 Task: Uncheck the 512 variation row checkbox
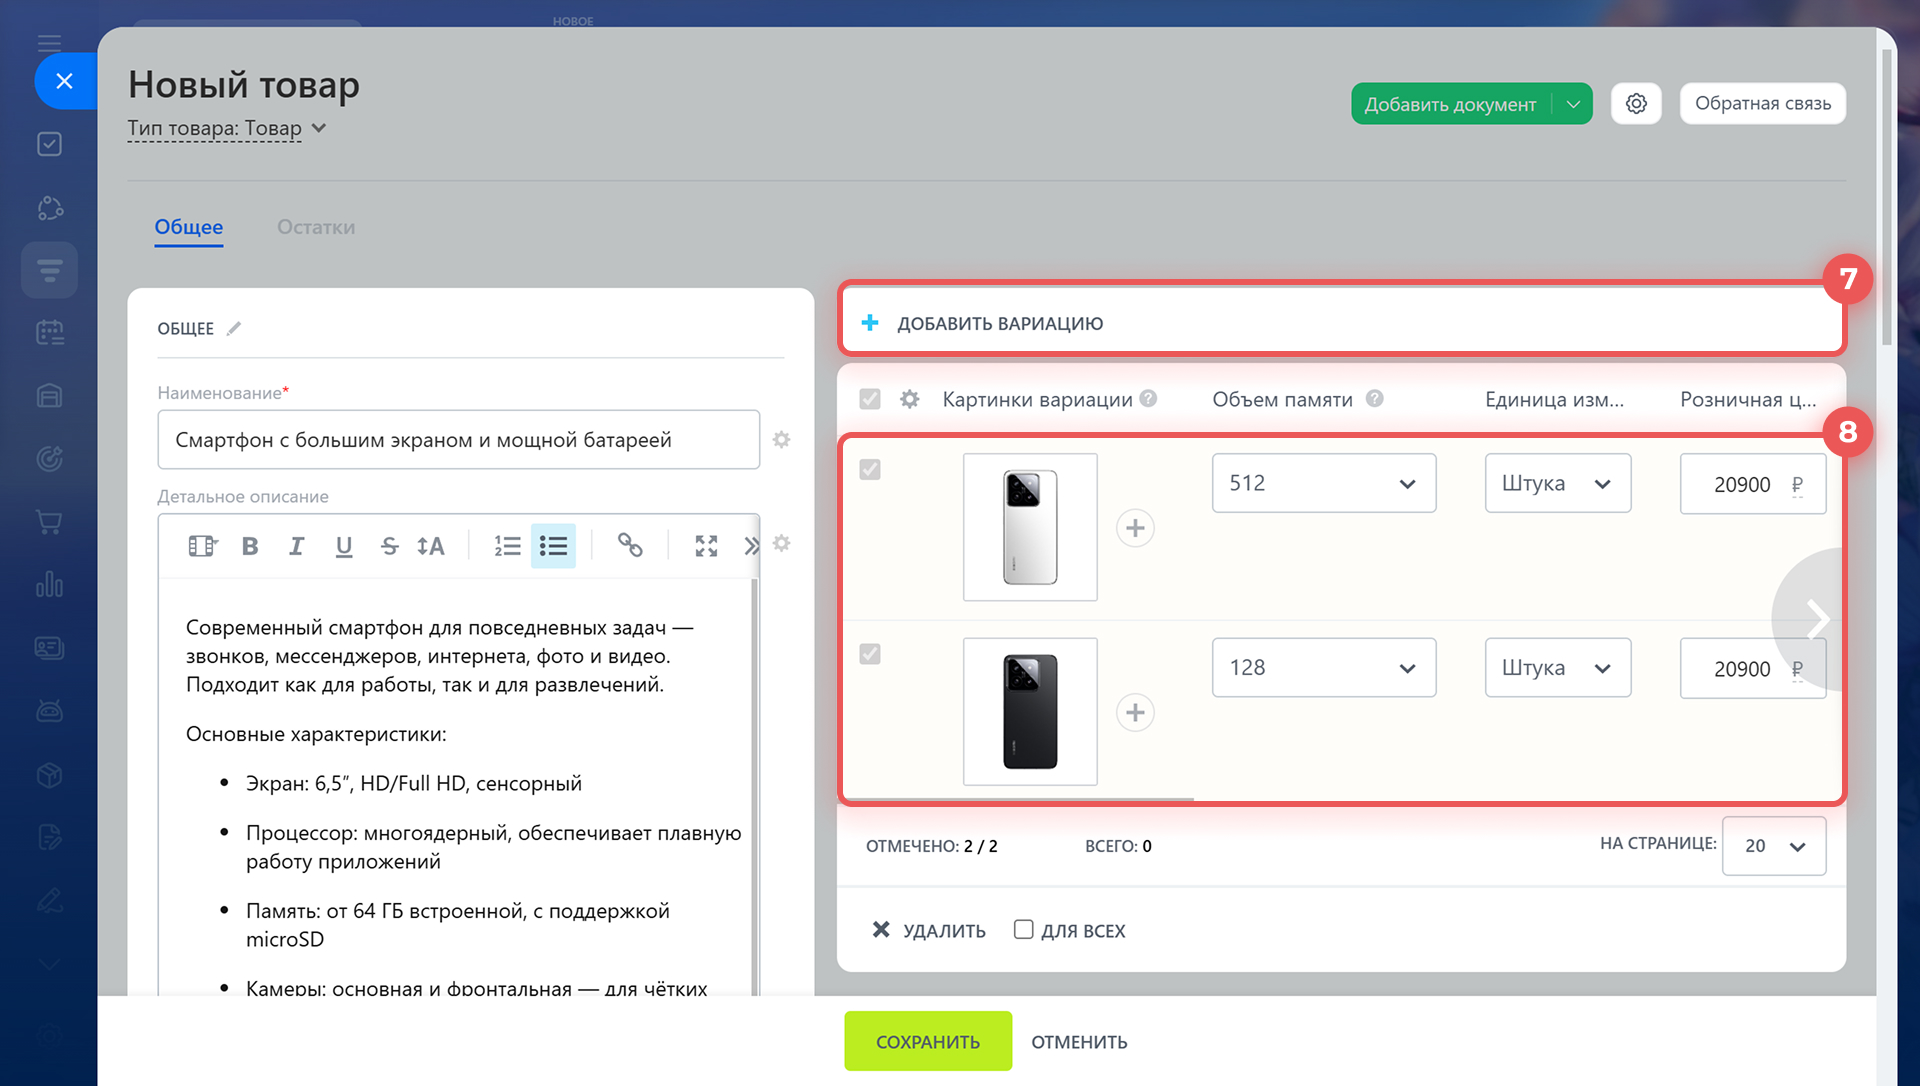coord(870,469)
